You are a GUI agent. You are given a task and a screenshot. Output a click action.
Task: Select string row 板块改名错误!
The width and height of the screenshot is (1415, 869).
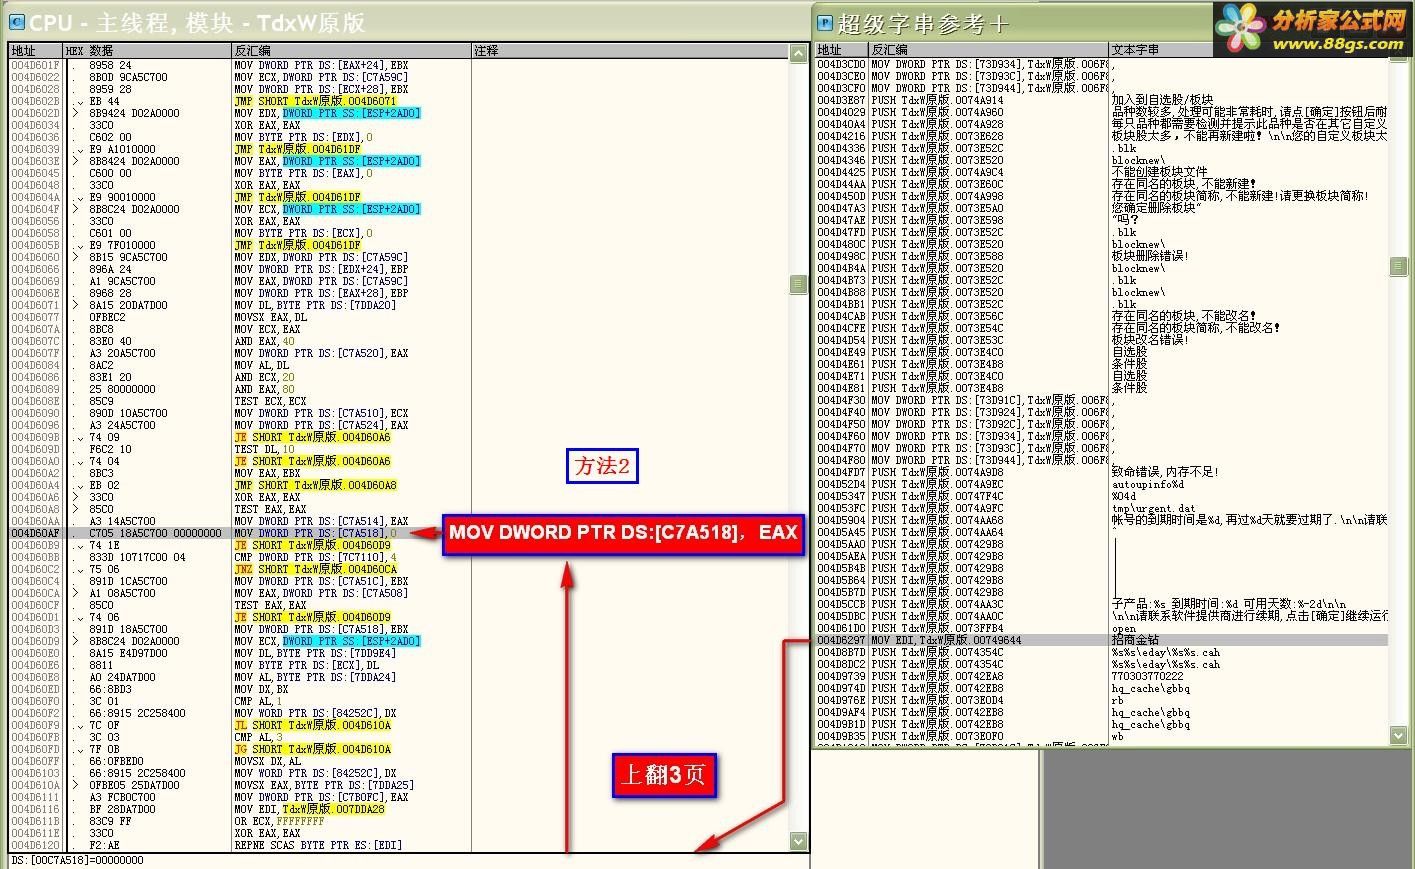point(1102,340)
